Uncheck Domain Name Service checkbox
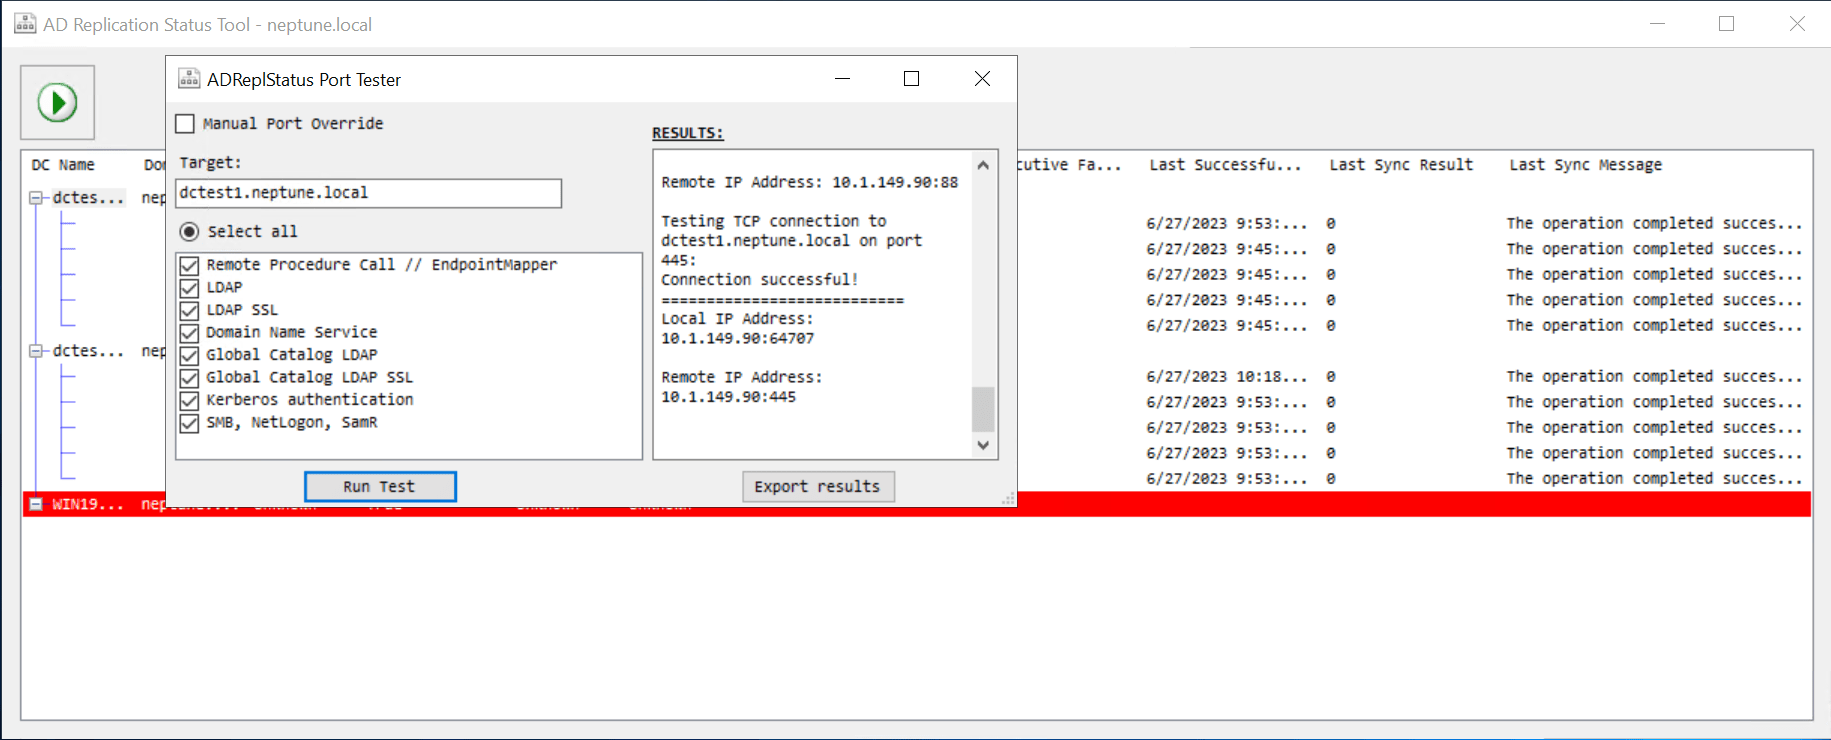The width and height of the screenshot is (1831, 740). (x=189, y=333)
